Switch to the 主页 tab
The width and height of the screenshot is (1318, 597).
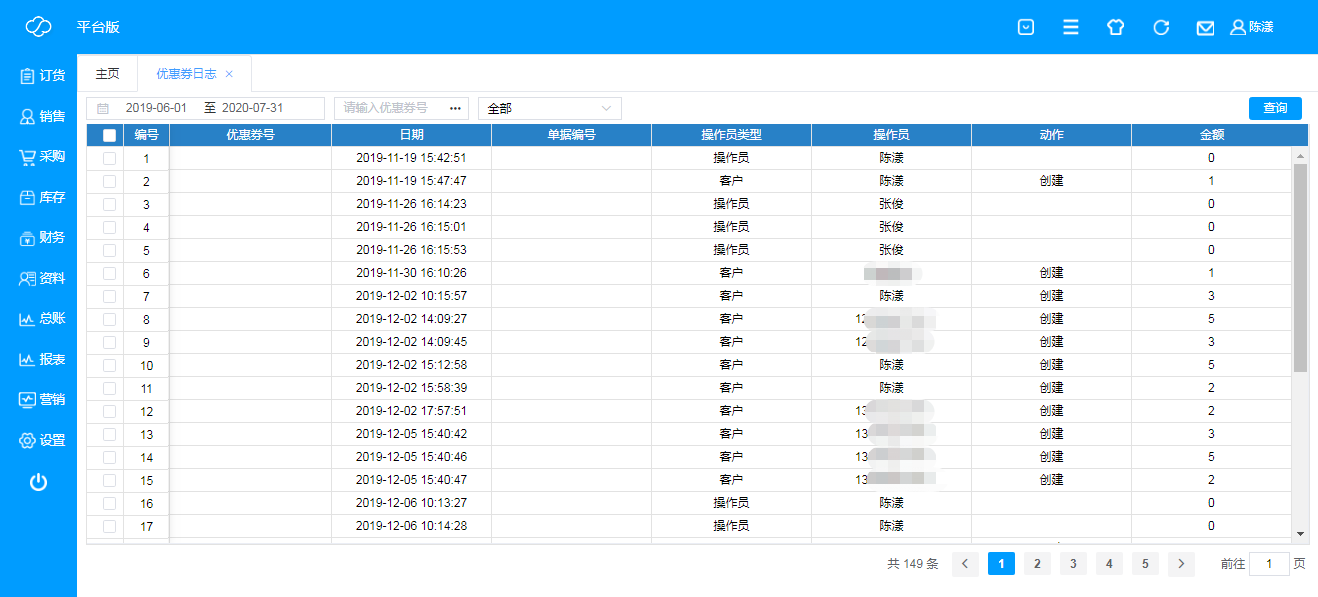[107, 74]
